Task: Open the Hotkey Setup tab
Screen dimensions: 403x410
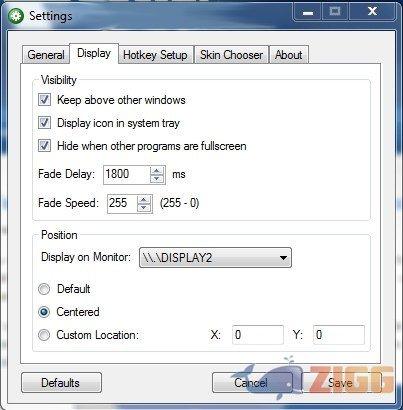Action: point(155,55)
